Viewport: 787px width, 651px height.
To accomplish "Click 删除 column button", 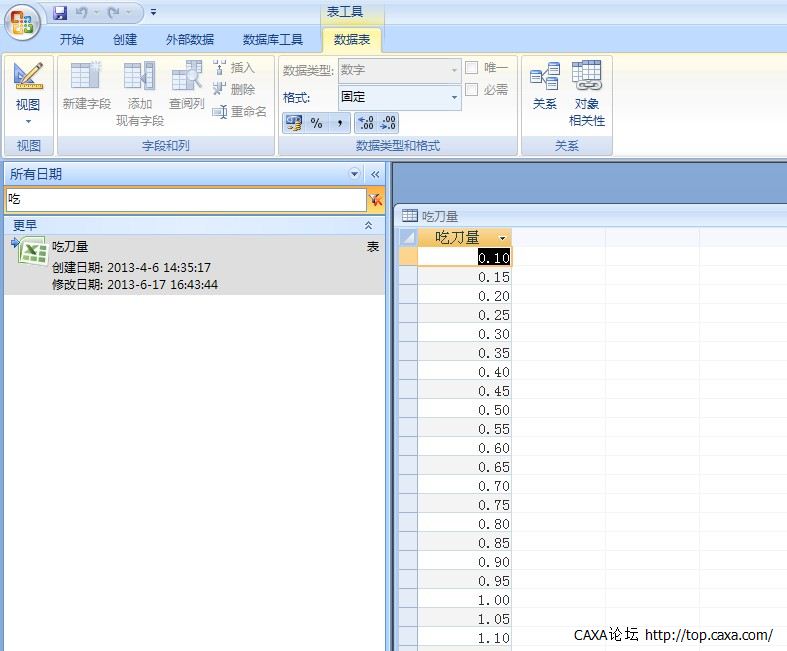I will tap(234, 89).
